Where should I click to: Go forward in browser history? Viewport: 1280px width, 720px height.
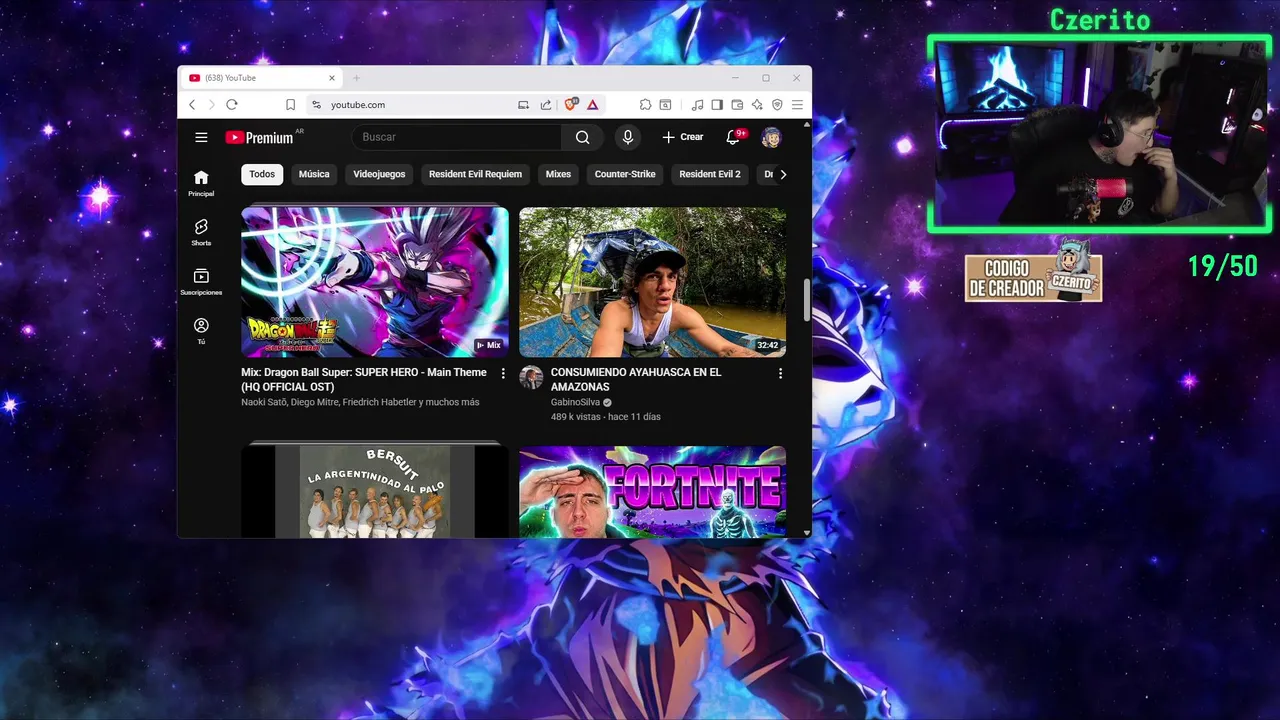click(211, 104)
